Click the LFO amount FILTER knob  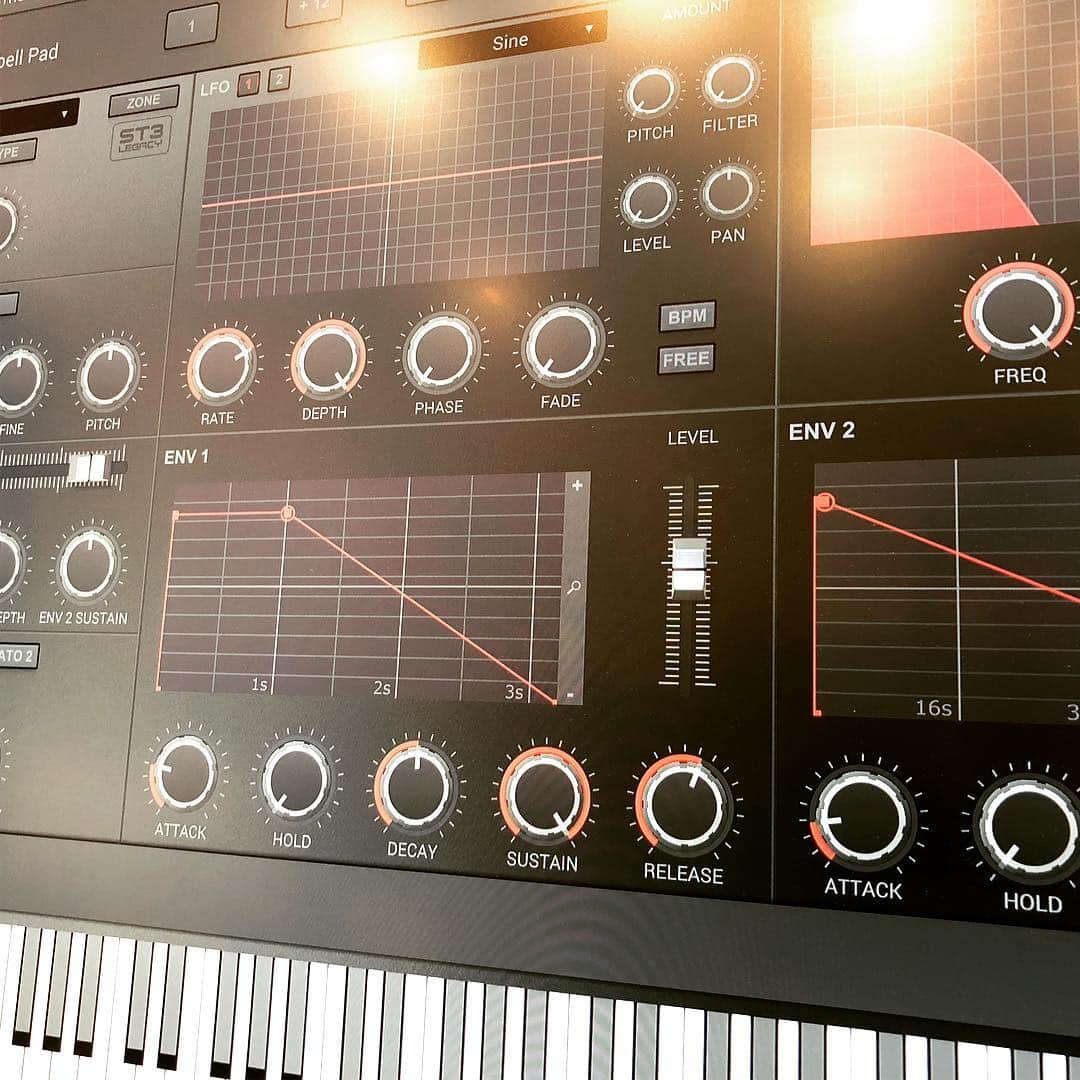[731, 81]
